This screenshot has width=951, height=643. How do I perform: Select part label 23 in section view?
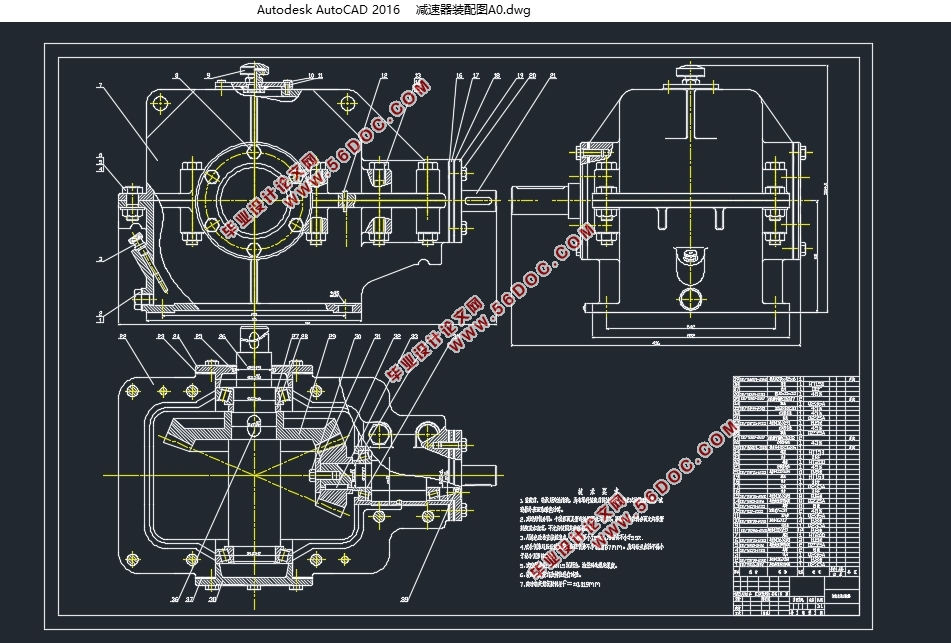pos(161,336)
